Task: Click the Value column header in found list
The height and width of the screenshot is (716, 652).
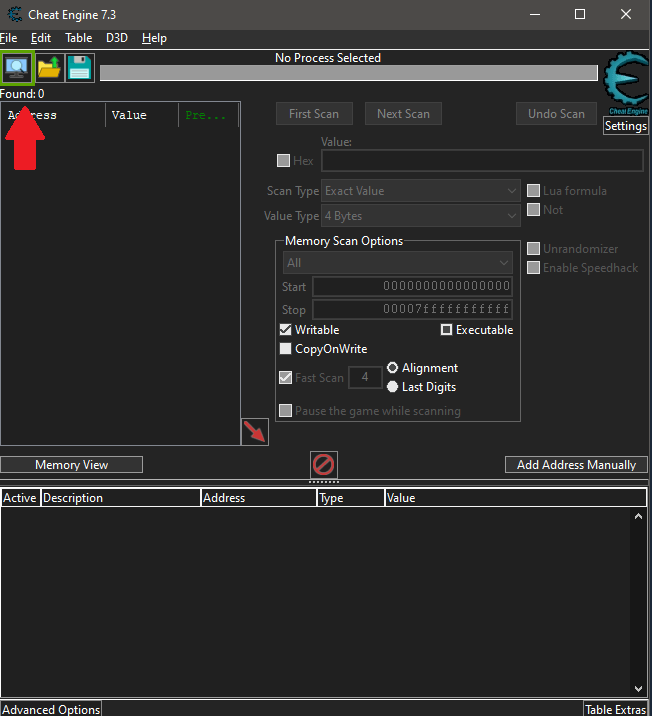Action: (x=142, y=115)
